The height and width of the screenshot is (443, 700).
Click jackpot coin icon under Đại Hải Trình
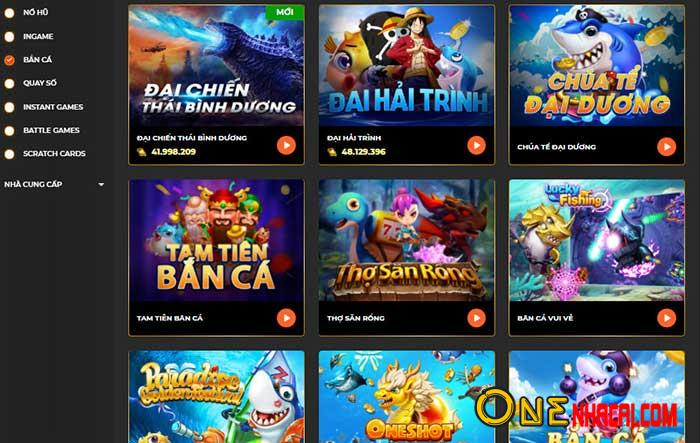[332, 152]
